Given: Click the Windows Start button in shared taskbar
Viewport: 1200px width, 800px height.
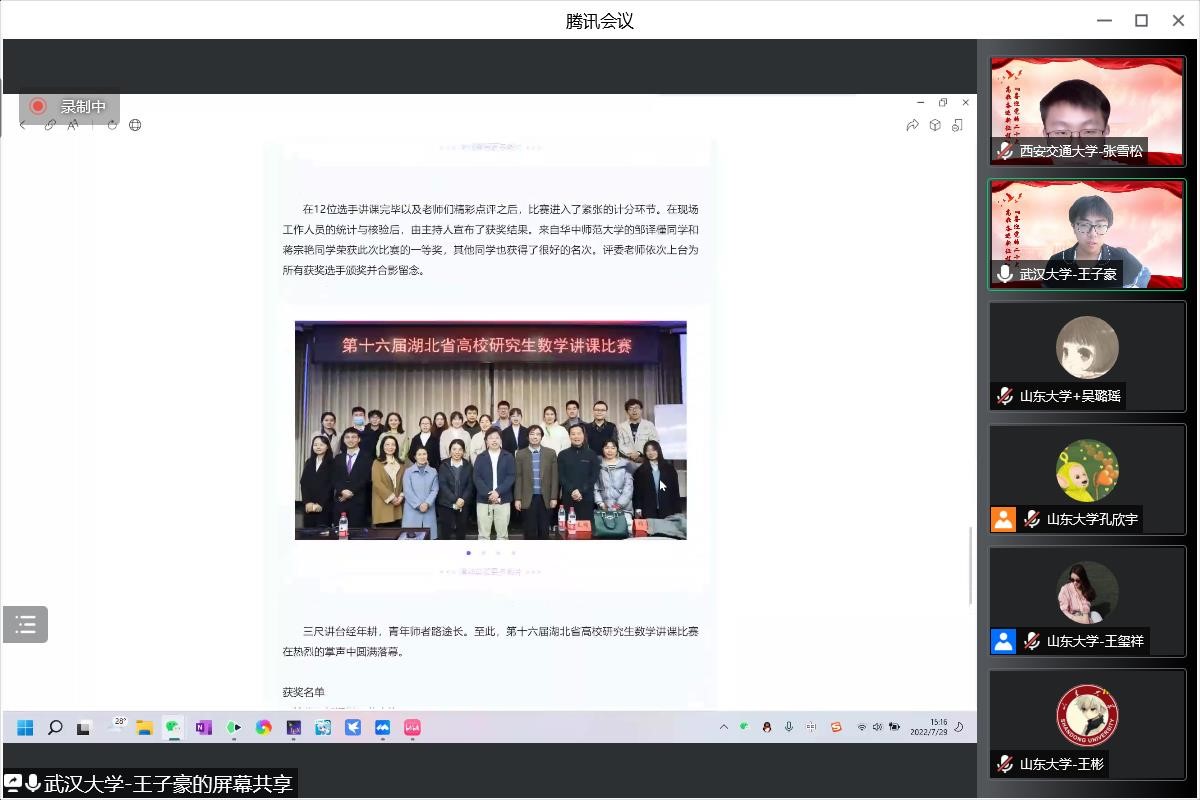Looking at the screenshot, I should (x=25, y=727).
